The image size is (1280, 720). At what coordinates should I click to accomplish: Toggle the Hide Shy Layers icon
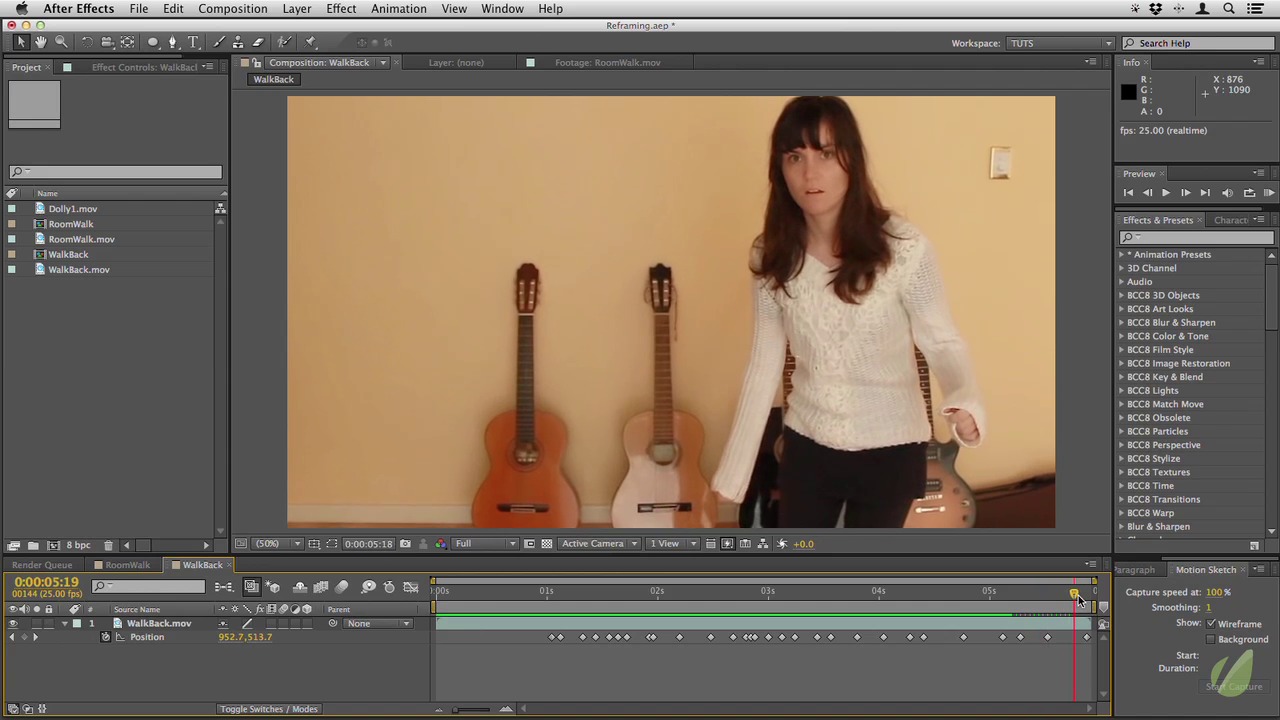(x=299, y=587)
